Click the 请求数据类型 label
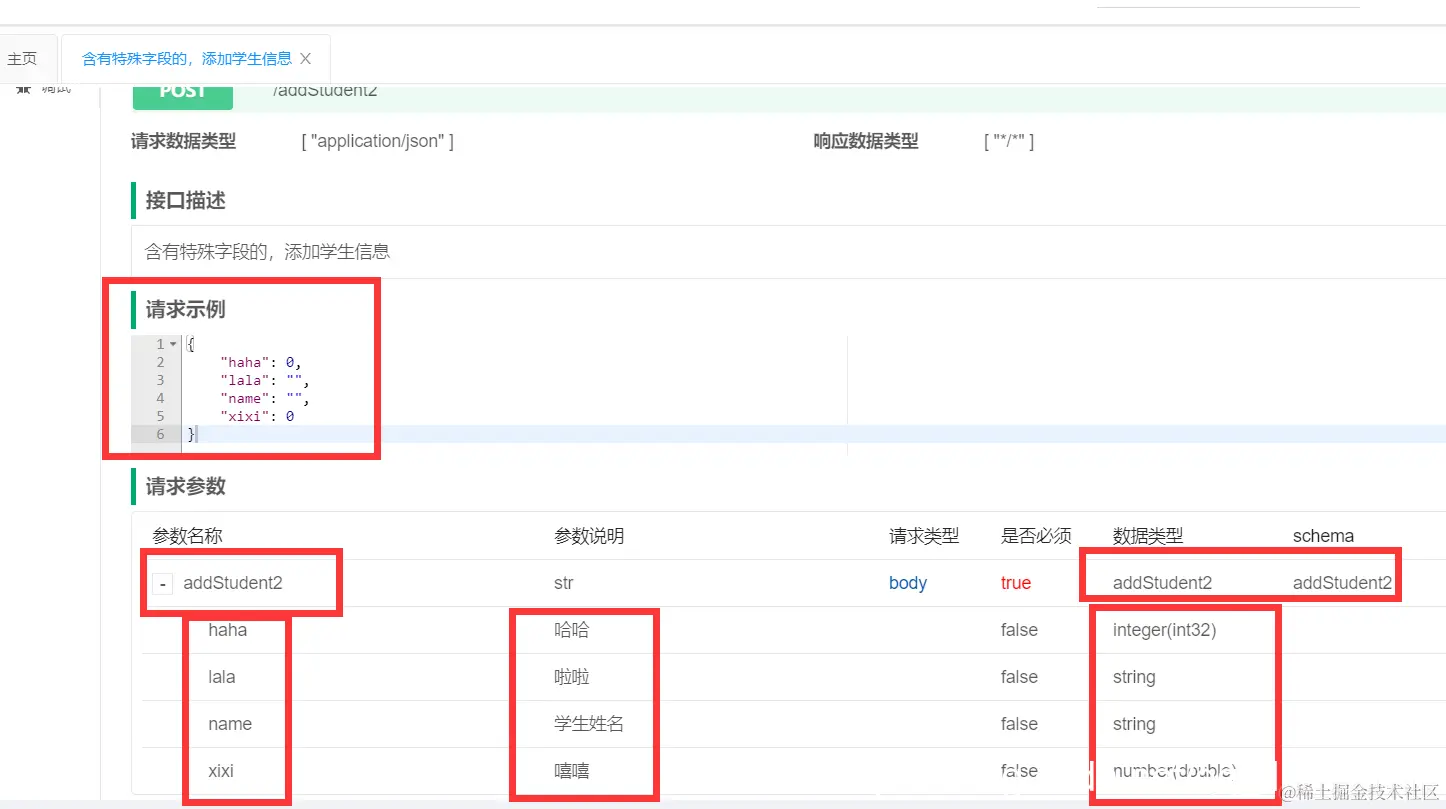 click(x=184, y=142)
